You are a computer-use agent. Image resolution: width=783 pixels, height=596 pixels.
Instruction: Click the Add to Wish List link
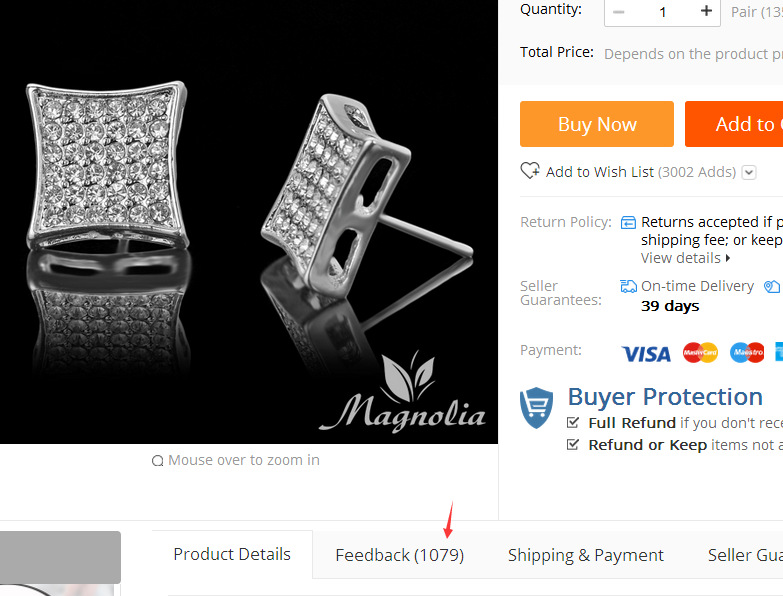click(600, 172)
